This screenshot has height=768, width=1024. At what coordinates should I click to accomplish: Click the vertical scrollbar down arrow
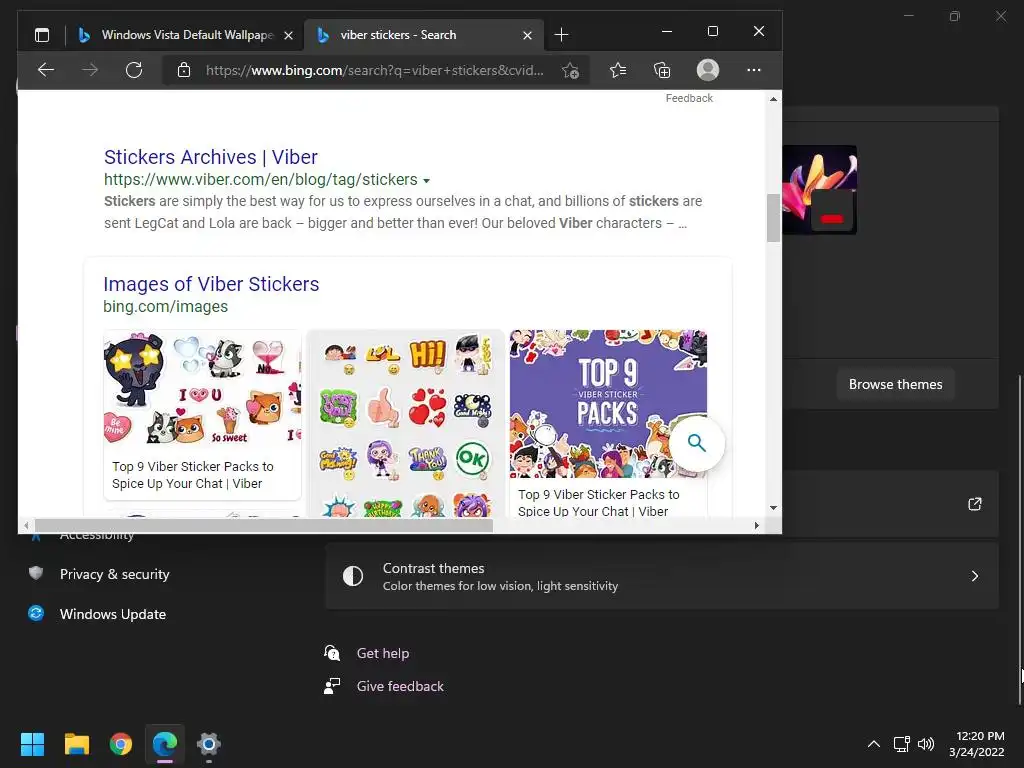773,507
